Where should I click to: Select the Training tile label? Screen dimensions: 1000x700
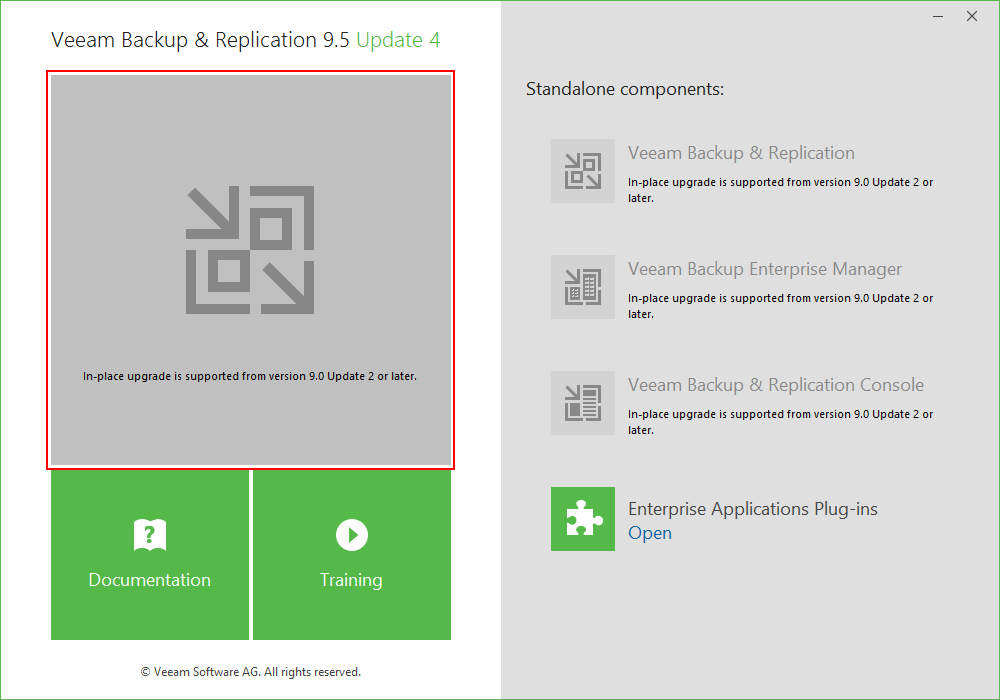[x=351, y=580]
